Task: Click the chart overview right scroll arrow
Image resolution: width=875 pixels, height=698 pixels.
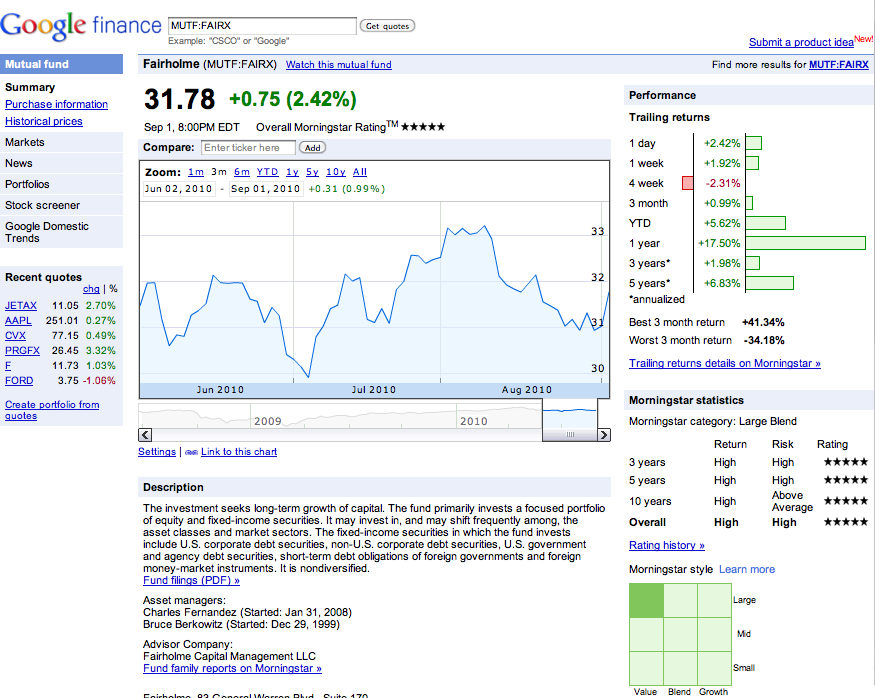Action: click(x=604, y=435)
